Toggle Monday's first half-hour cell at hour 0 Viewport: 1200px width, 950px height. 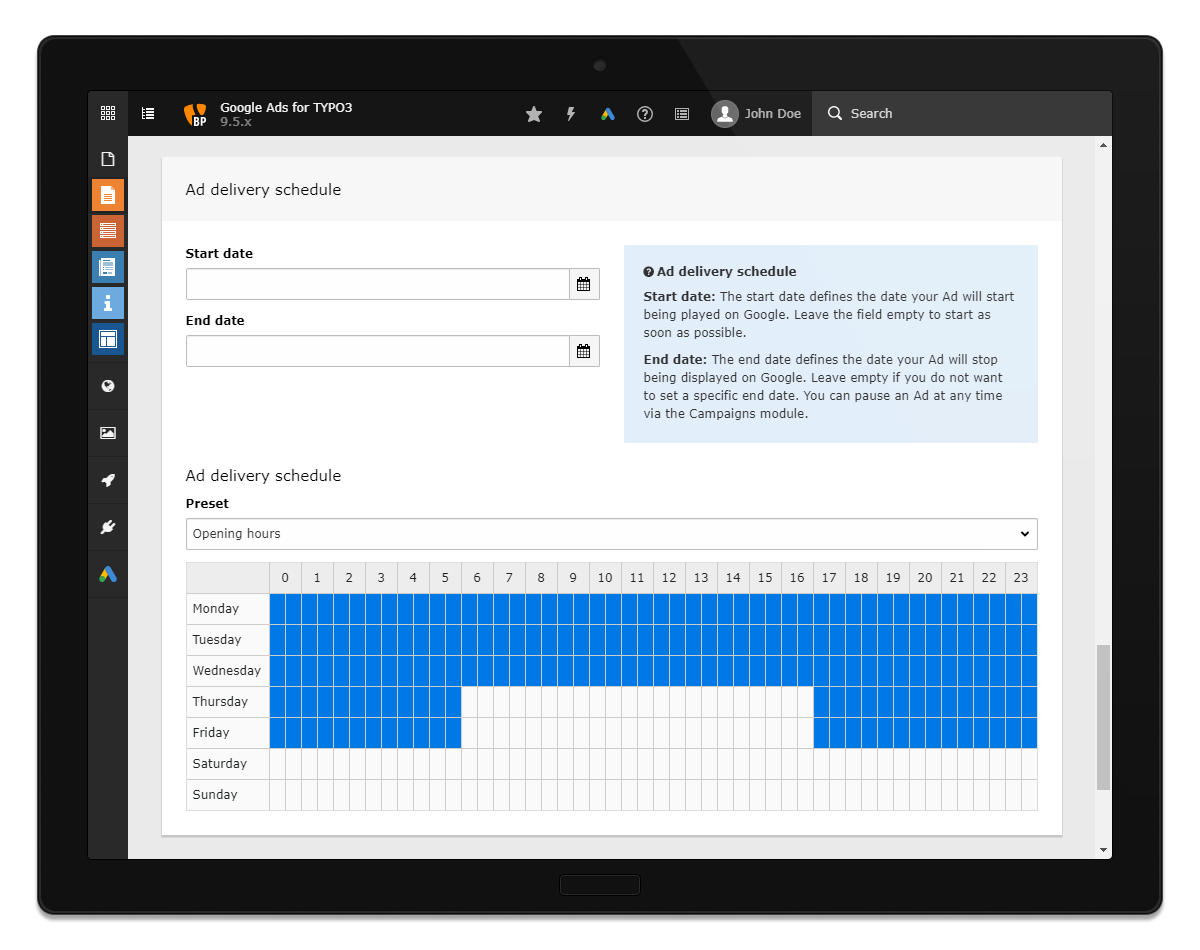[x=278, y=609]
